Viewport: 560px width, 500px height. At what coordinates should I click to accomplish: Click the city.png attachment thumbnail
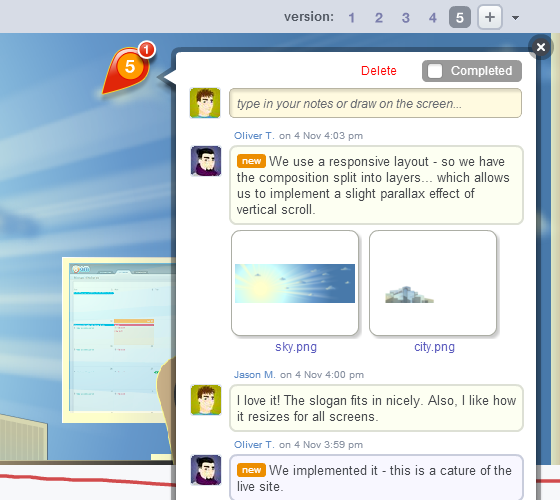click(433, 283)
